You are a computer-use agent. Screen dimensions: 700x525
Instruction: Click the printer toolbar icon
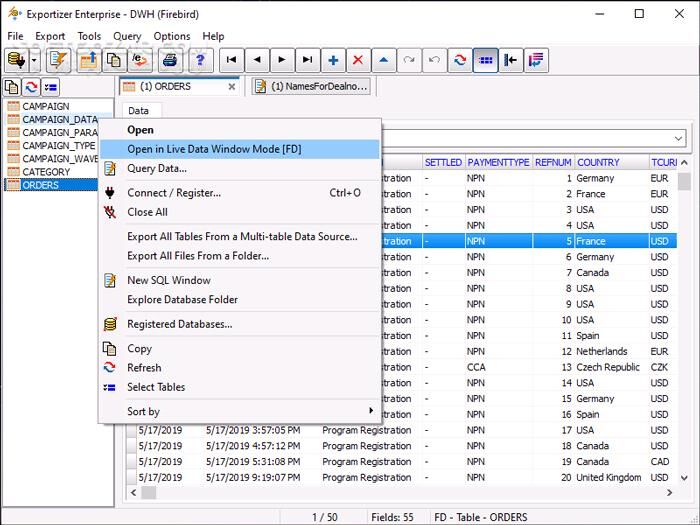click(170, 60)
